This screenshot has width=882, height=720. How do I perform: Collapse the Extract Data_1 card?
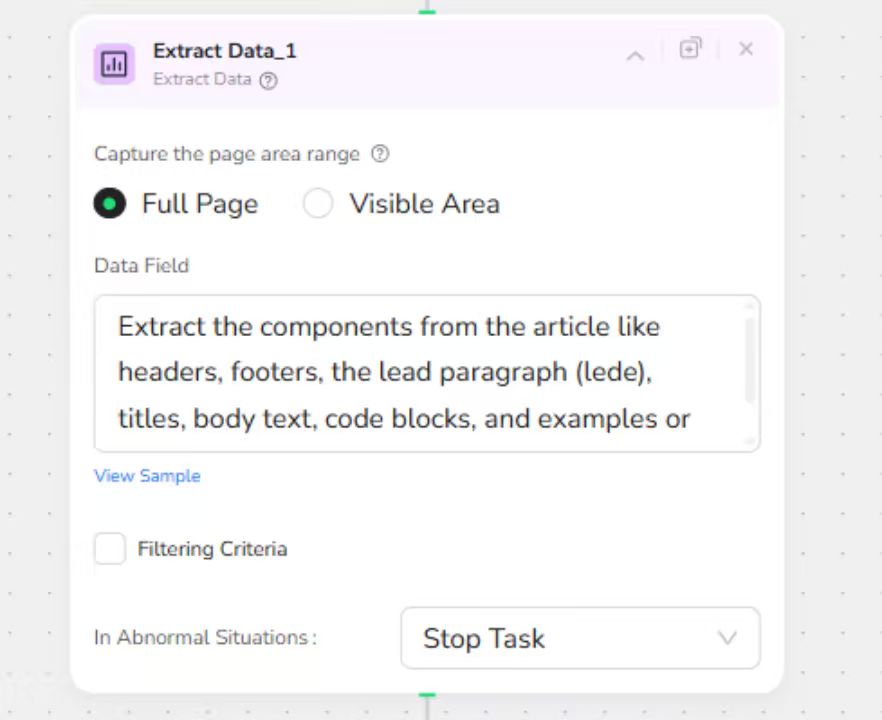click(x=635, y=56)
